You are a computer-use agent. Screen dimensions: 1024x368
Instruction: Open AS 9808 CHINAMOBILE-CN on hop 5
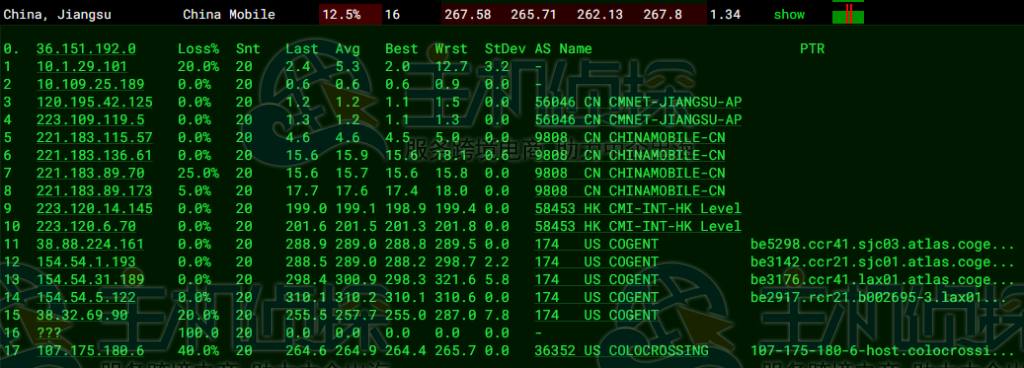[630, 138]
